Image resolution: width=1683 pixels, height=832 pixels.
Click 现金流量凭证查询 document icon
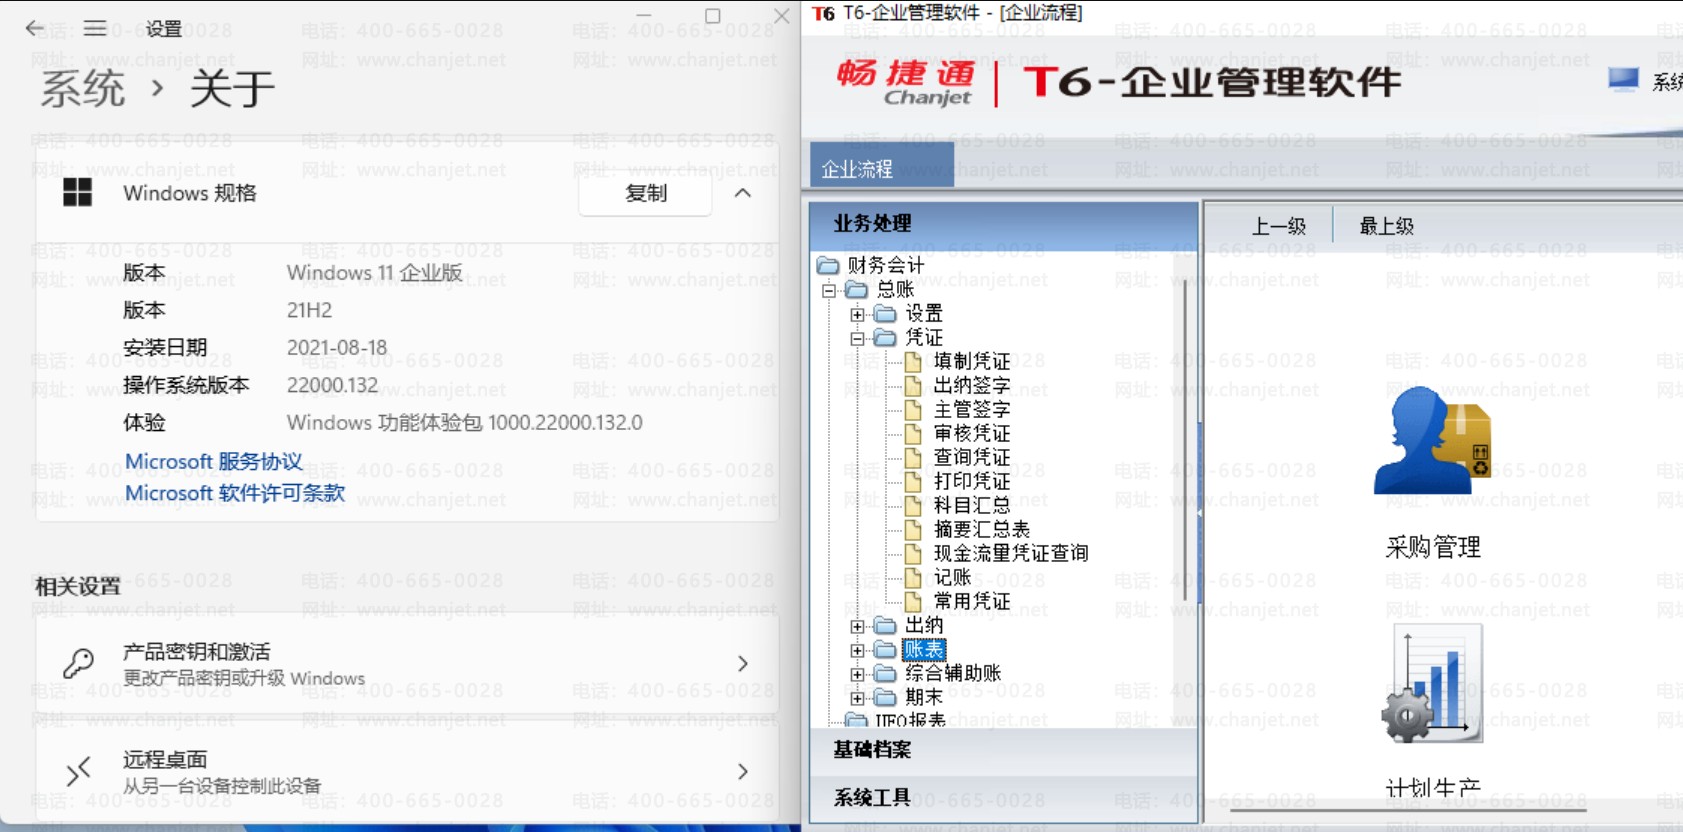pos(913,553)
